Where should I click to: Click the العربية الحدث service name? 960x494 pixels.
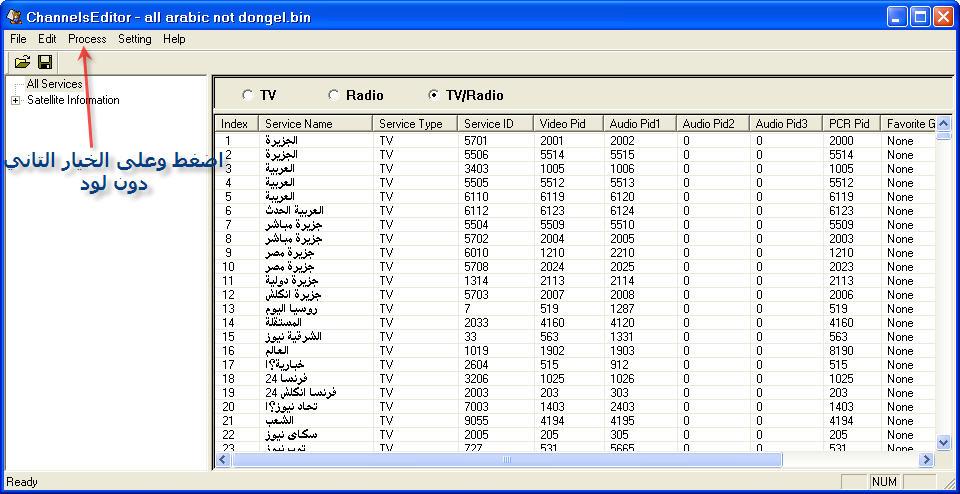pos(292,211)
